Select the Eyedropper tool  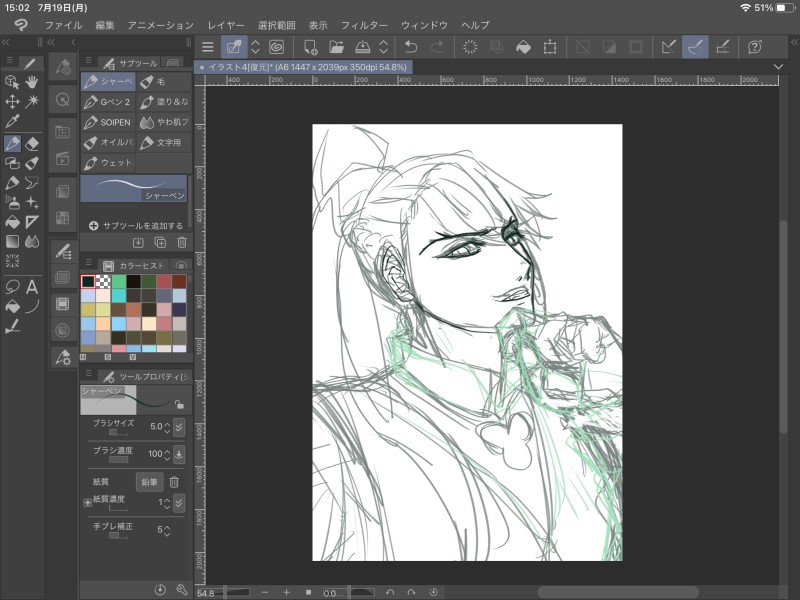[12, 121]
